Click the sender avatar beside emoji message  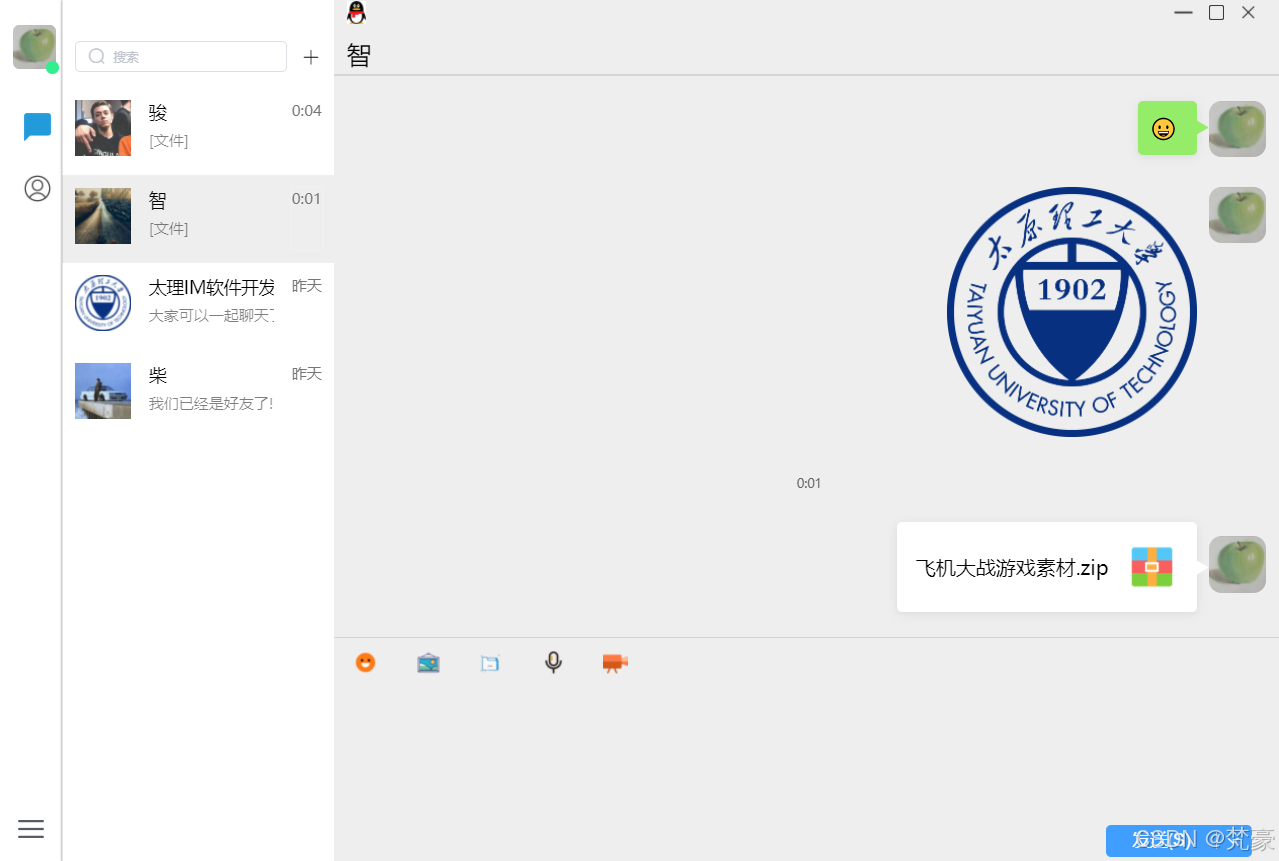click(x=1237, y=129)
